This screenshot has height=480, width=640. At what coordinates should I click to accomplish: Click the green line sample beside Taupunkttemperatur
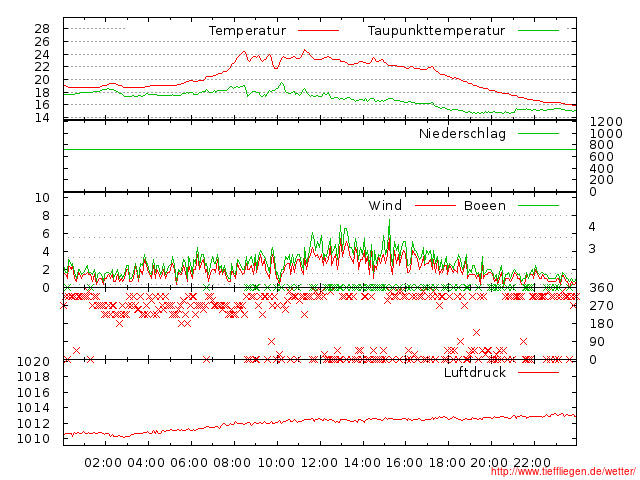538,31
